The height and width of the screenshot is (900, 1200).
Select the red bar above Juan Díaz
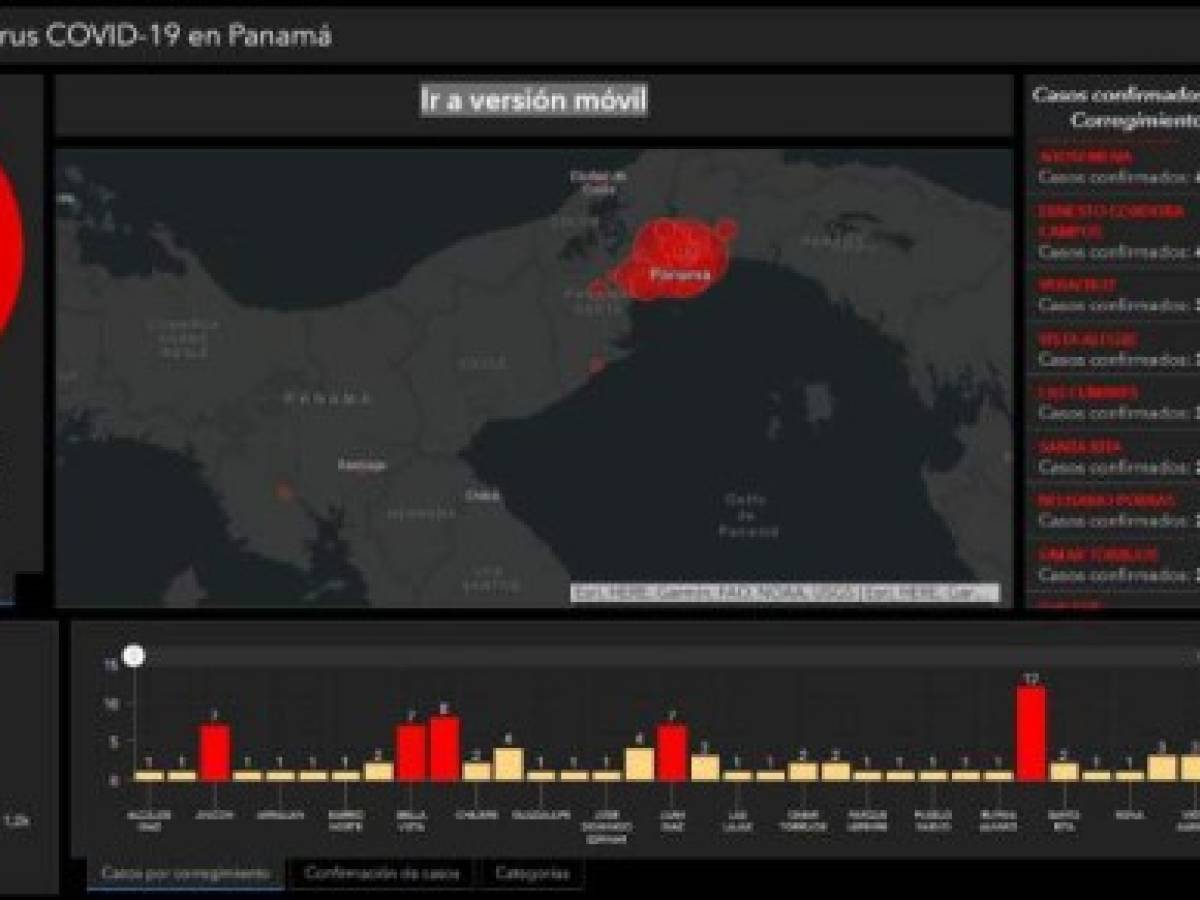click(672, 753)
